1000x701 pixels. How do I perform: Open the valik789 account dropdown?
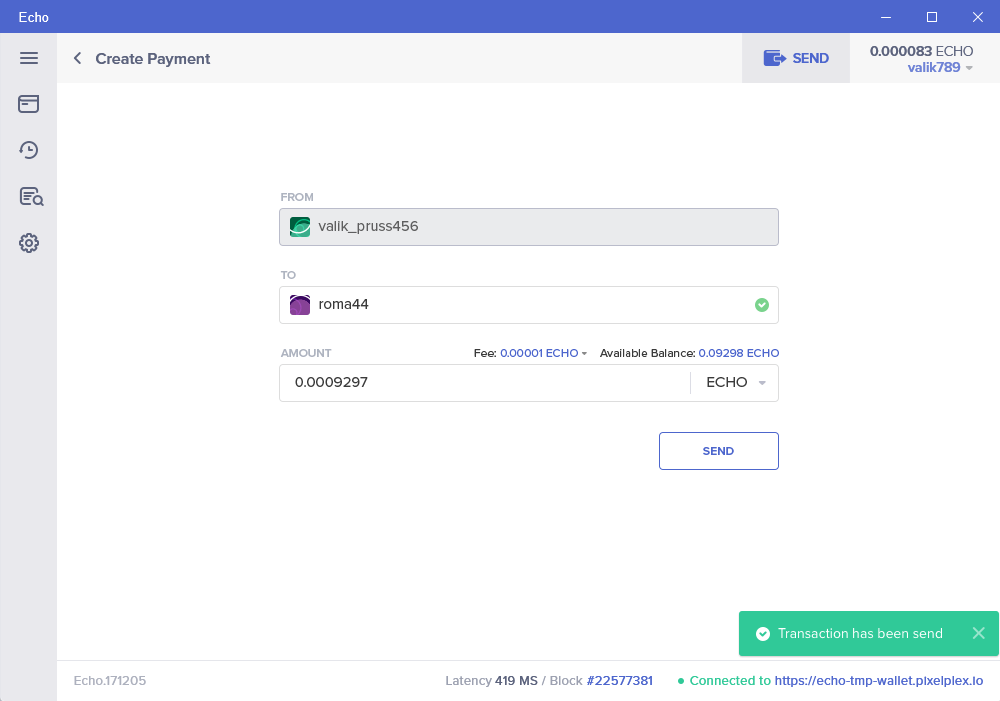(940, 68)
